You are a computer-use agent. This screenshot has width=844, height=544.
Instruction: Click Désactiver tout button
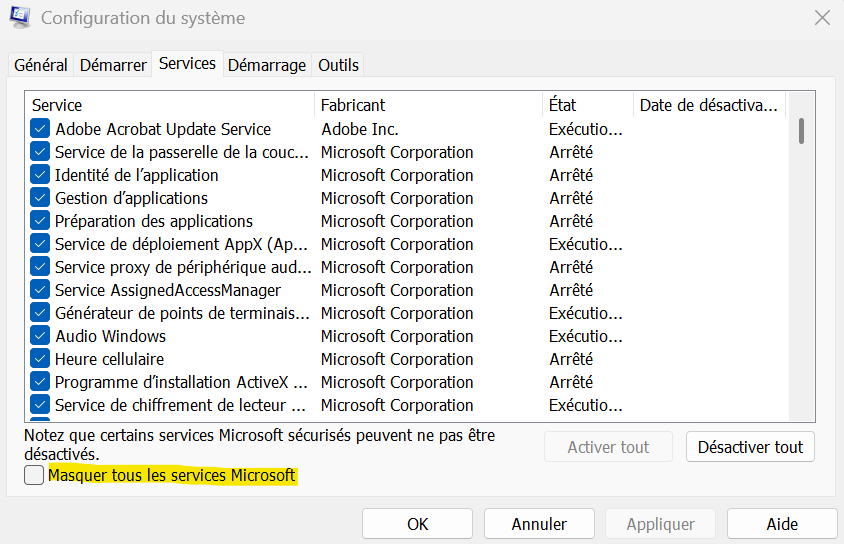pos(750,447)
